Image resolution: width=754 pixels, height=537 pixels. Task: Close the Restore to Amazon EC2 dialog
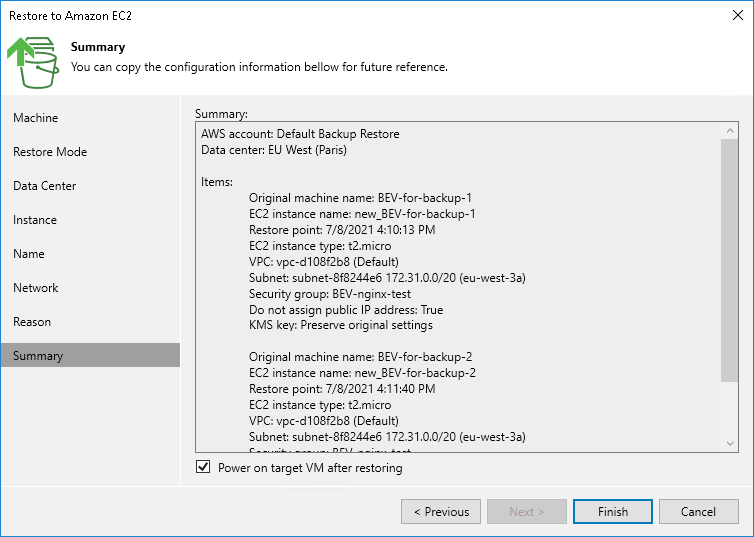tap(738, 16)
